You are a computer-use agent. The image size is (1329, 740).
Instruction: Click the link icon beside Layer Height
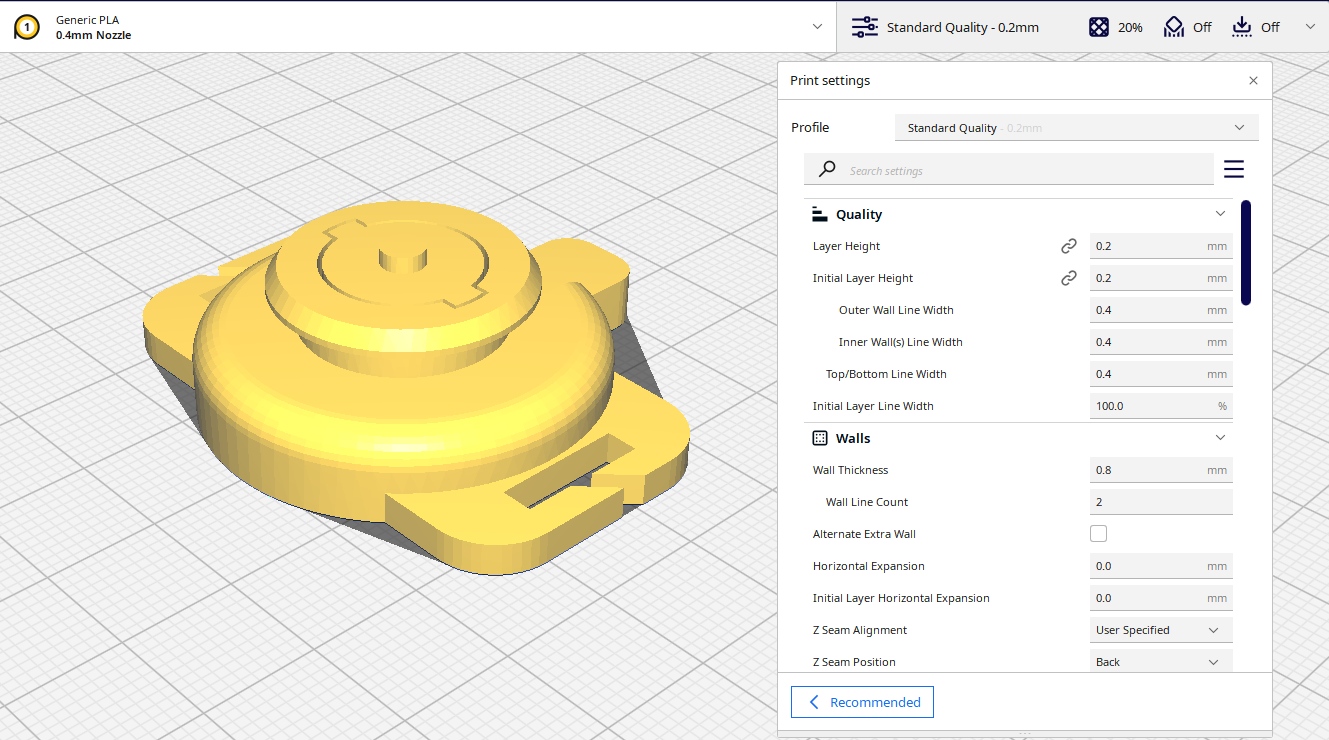click(x=1069, y=246)
